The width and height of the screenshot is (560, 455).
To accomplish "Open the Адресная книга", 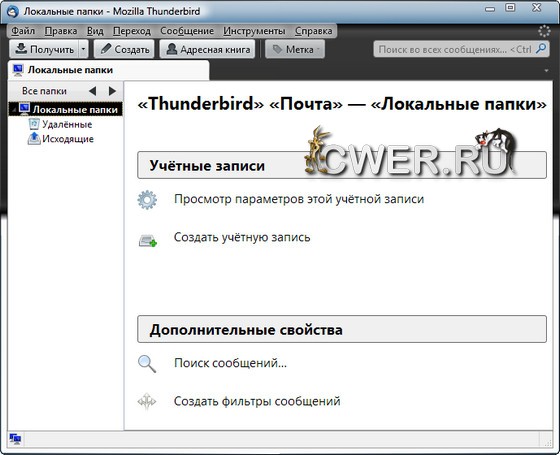I will coord(208,49).
